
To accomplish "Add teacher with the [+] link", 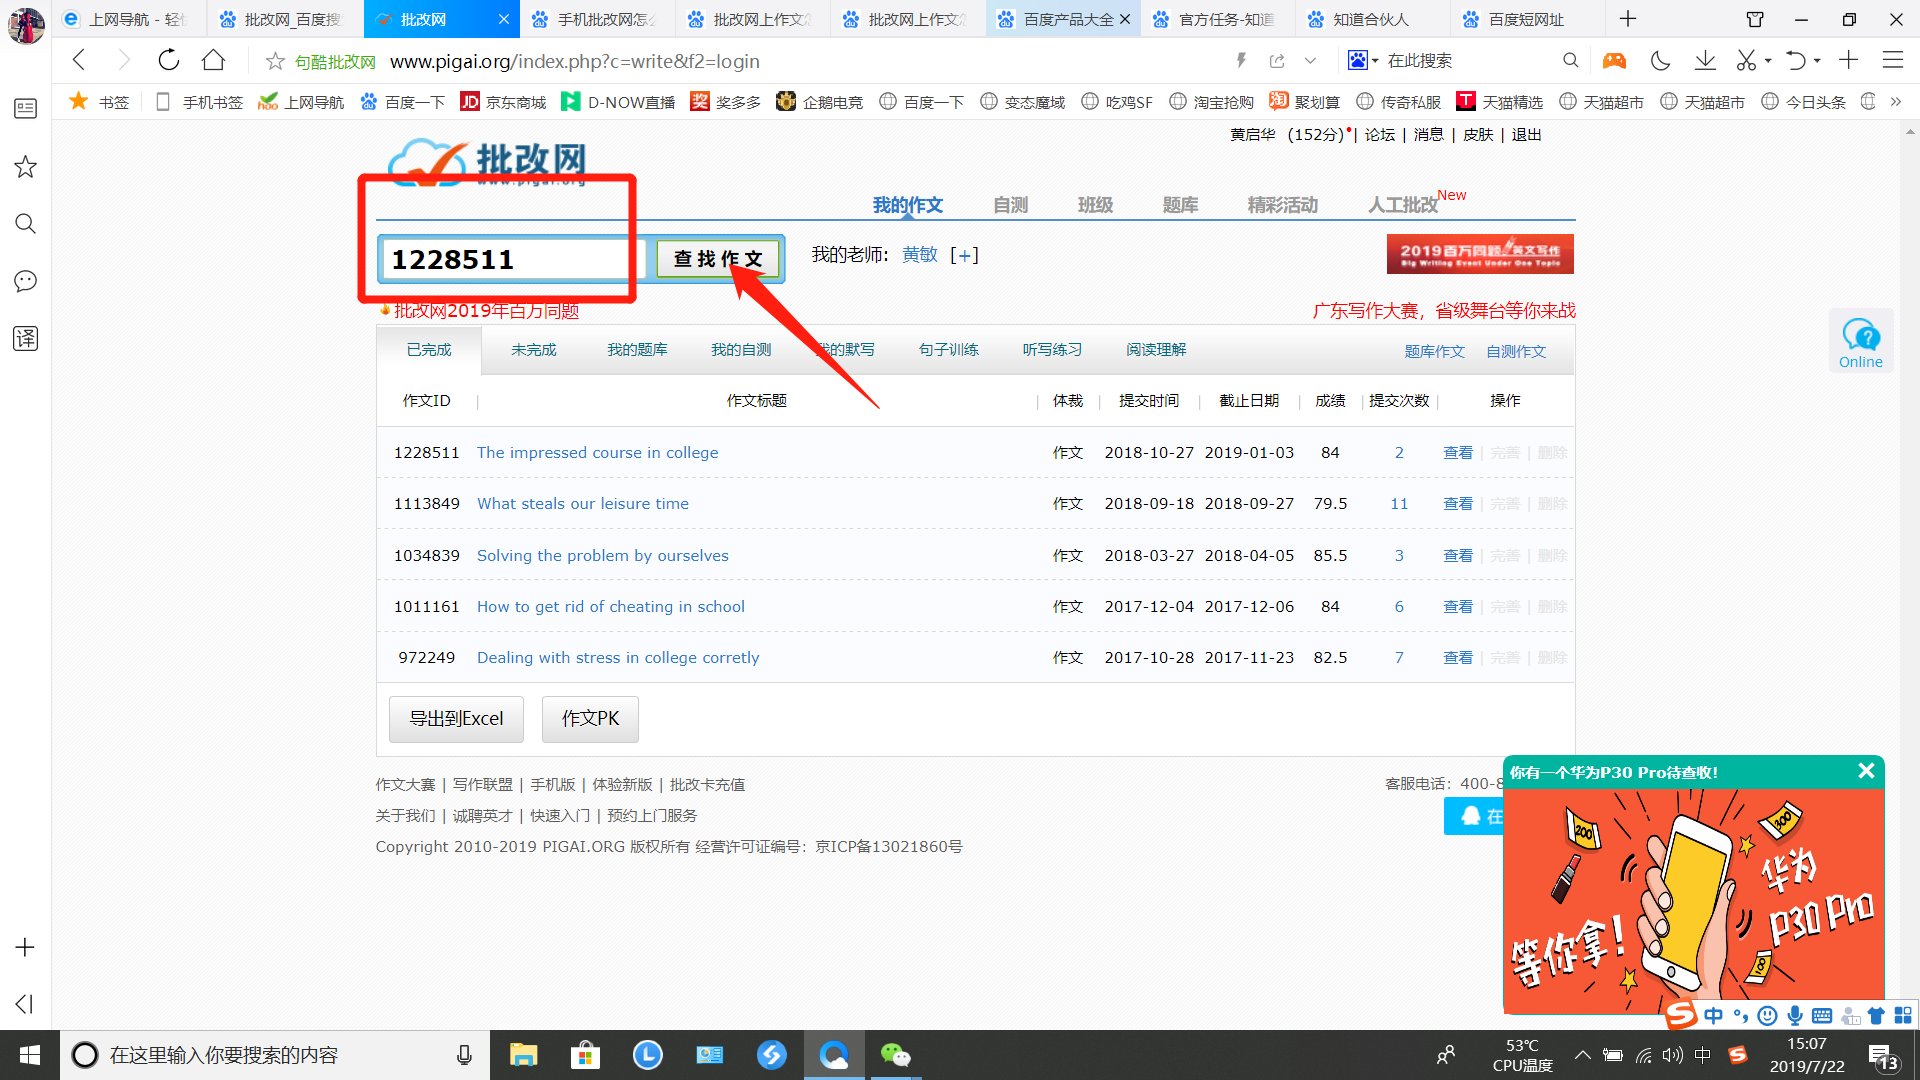I will (x=964, y=255).
